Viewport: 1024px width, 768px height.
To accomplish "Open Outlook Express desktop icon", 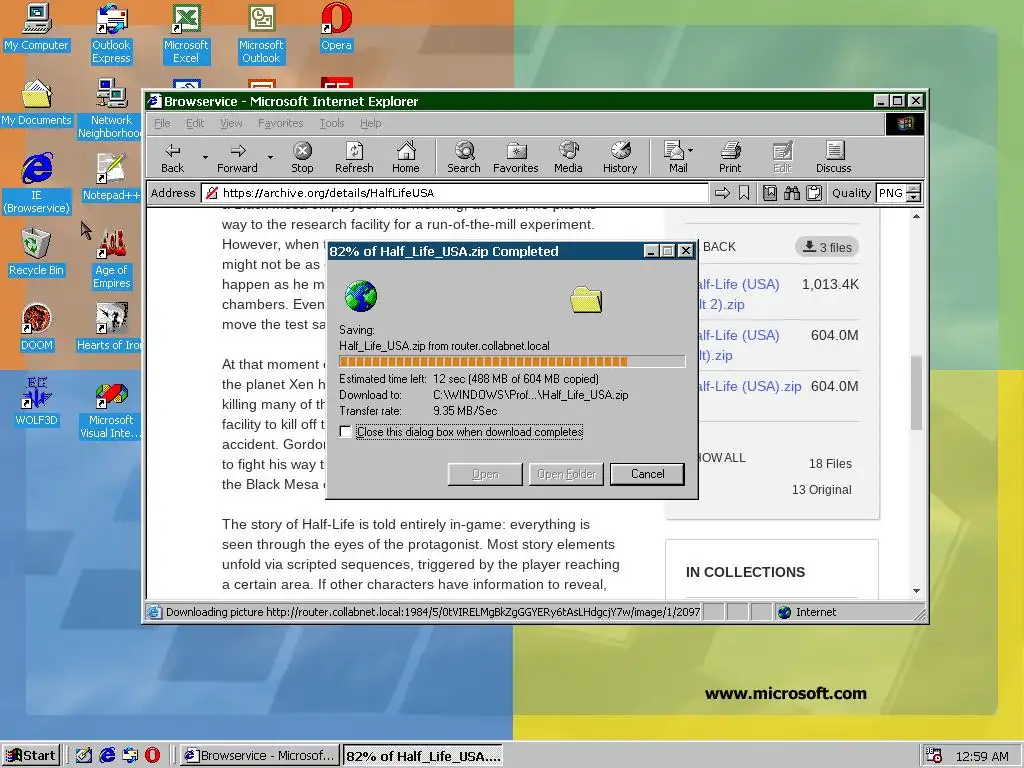I will pos(111,34).
